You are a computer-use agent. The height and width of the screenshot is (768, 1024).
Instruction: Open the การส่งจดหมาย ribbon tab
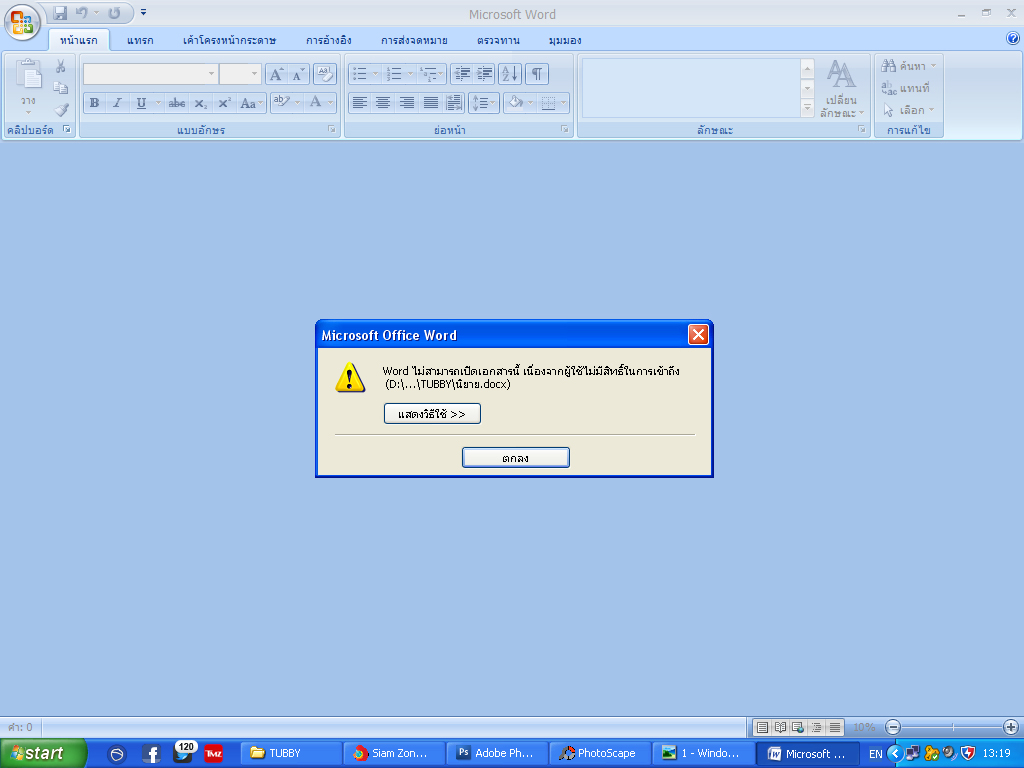(414, 40)
